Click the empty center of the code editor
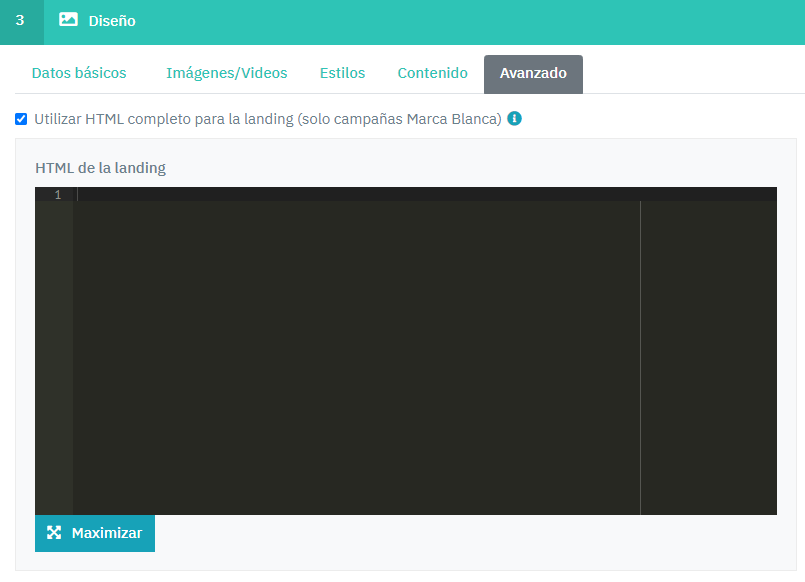 pyautogui.click(x=356, y=355)
